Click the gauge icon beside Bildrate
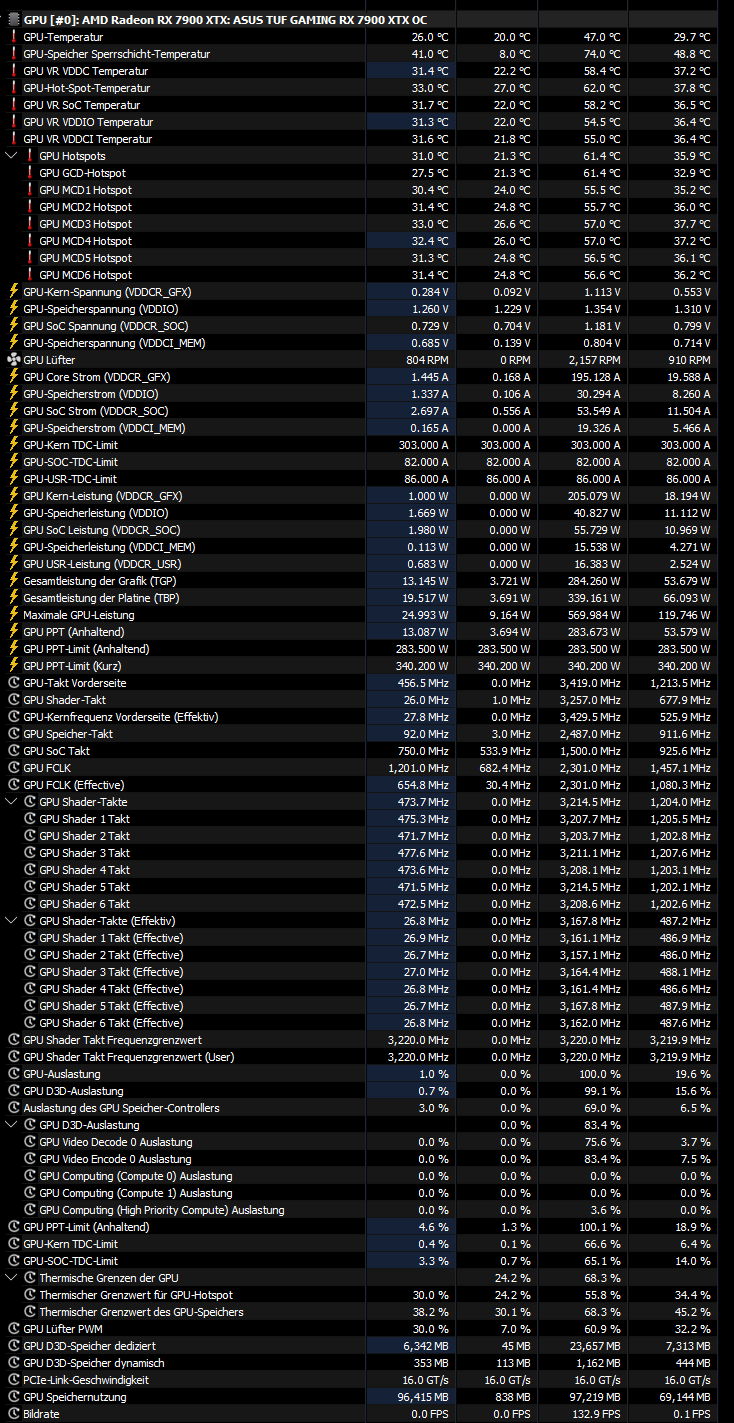This screenshot has height=1423, width=734. [x=13, y=1414]
